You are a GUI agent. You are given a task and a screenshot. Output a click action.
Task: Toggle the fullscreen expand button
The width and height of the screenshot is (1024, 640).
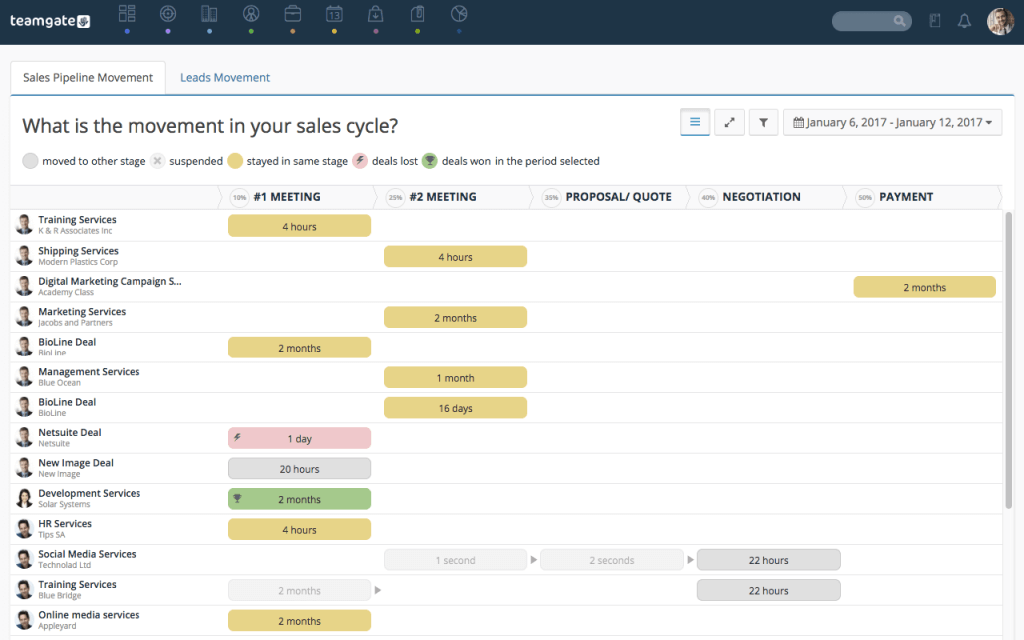pos(729,121)
